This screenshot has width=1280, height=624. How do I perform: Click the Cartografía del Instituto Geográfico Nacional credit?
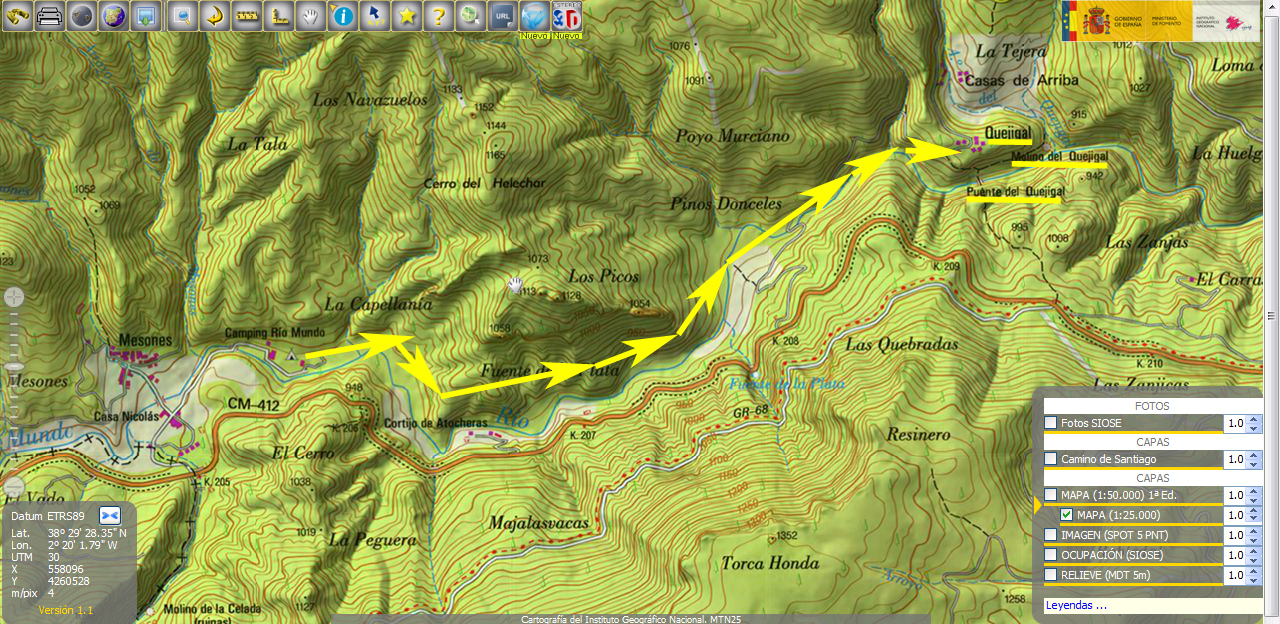point(631,619)
